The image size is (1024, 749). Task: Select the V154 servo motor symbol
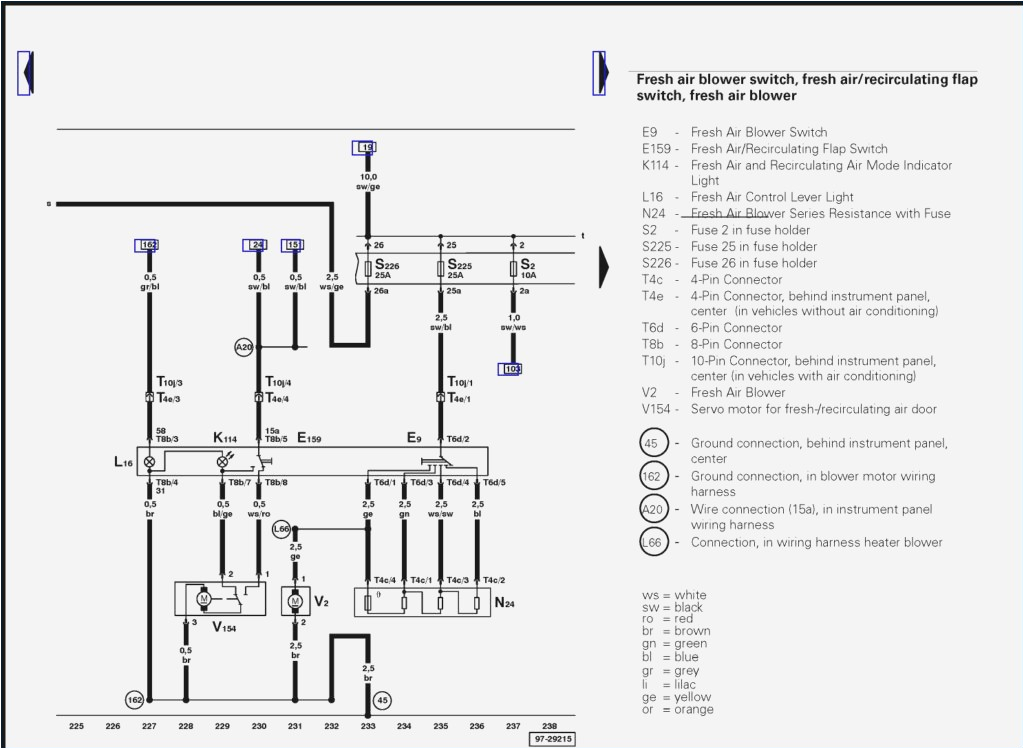204,599
